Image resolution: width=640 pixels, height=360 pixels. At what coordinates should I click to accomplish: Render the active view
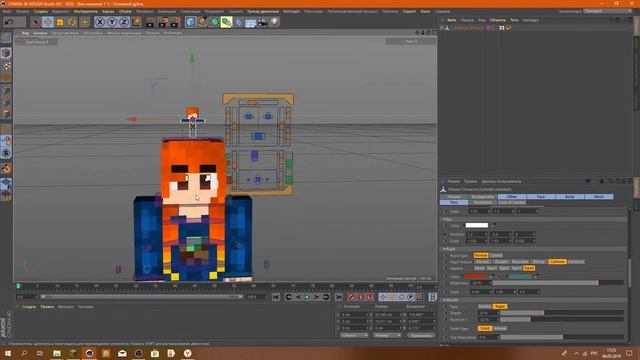click(x=151, y=22)
